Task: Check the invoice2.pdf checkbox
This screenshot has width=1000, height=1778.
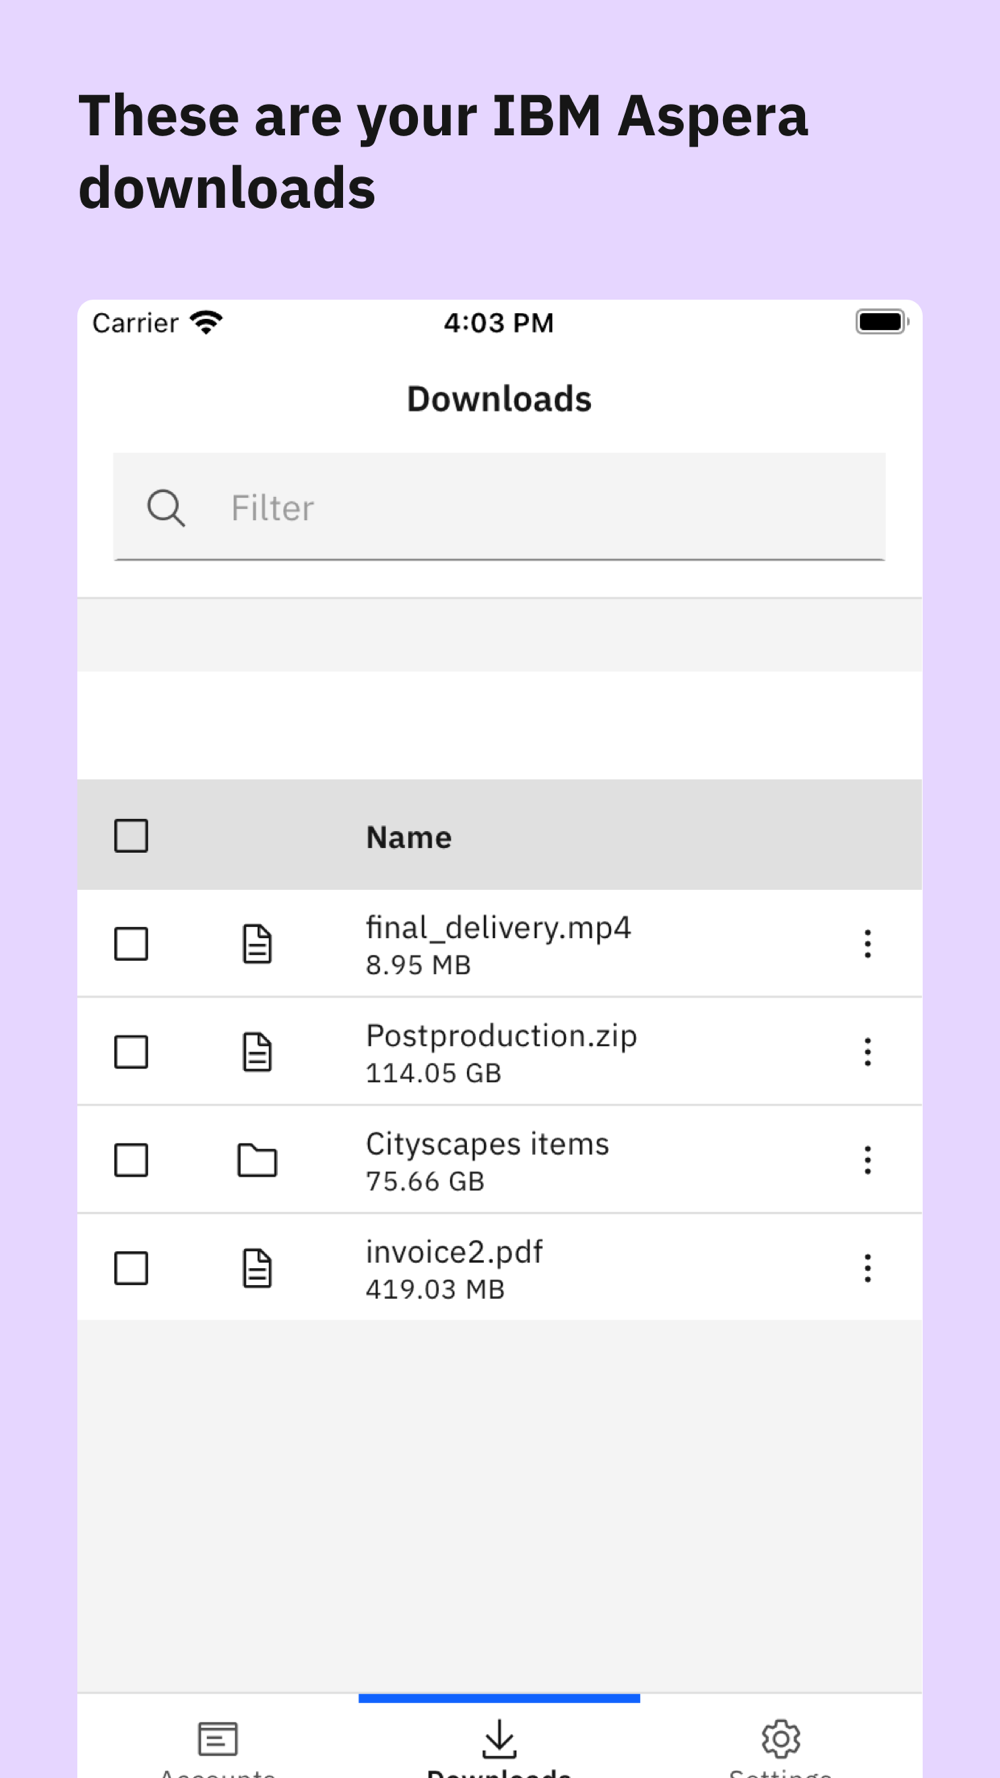Action: pos(131,1268)
